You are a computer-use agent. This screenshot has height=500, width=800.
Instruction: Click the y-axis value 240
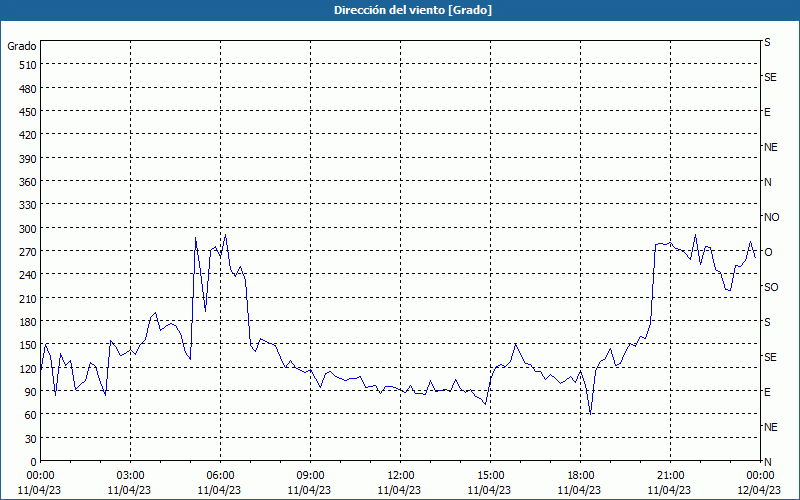28,275
